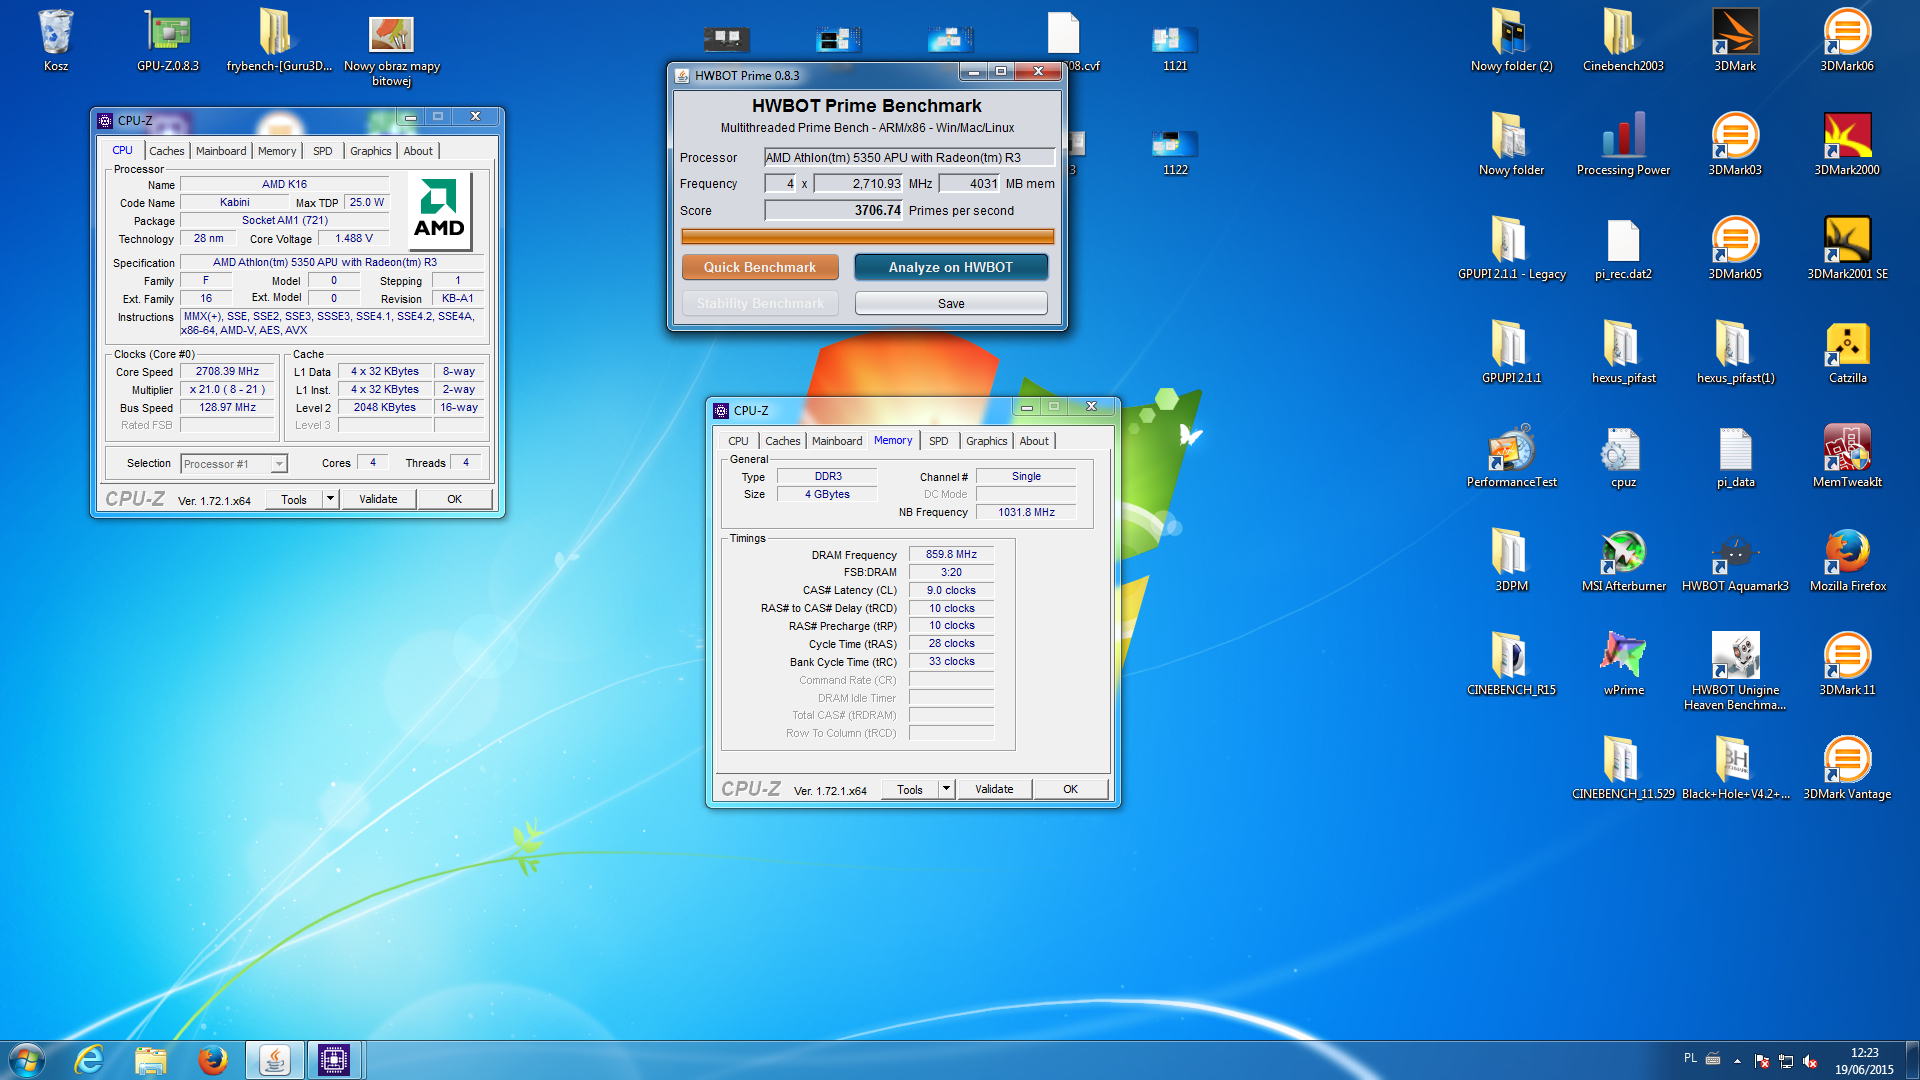Expand Tools dropdown arrow in CPU window
Screen dimensions: 1920x1080
tap(330, 499)
